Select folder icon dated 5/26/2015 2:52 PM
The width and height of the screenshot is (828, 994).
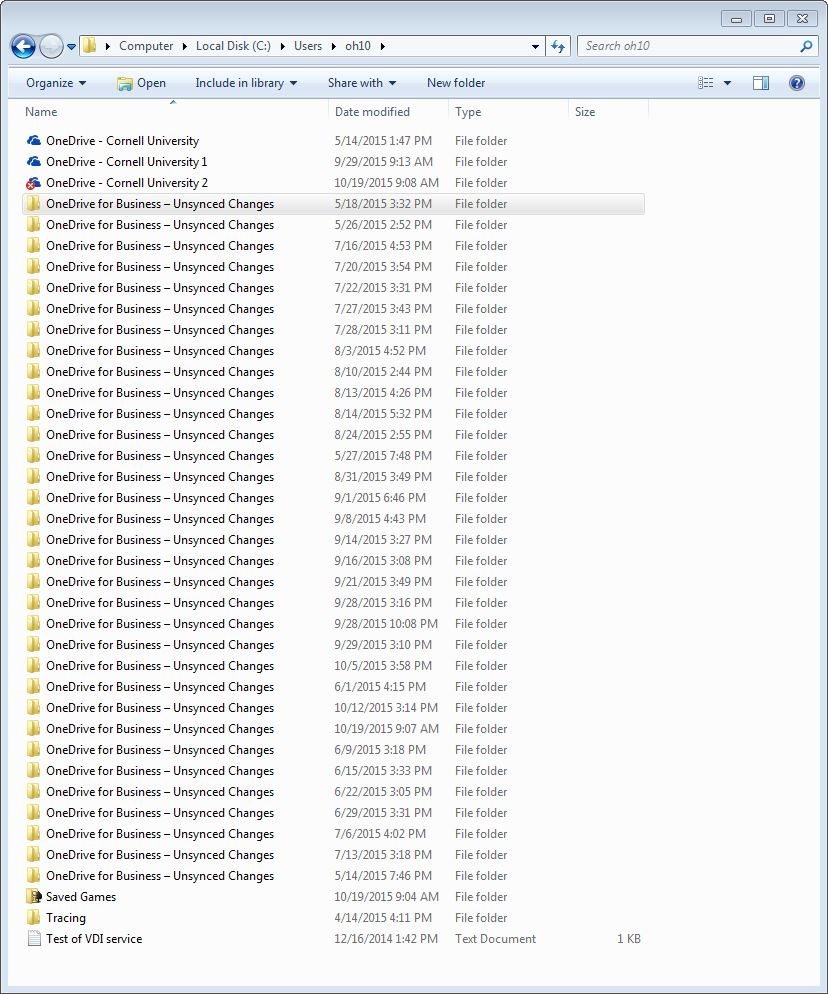(34, 224)
